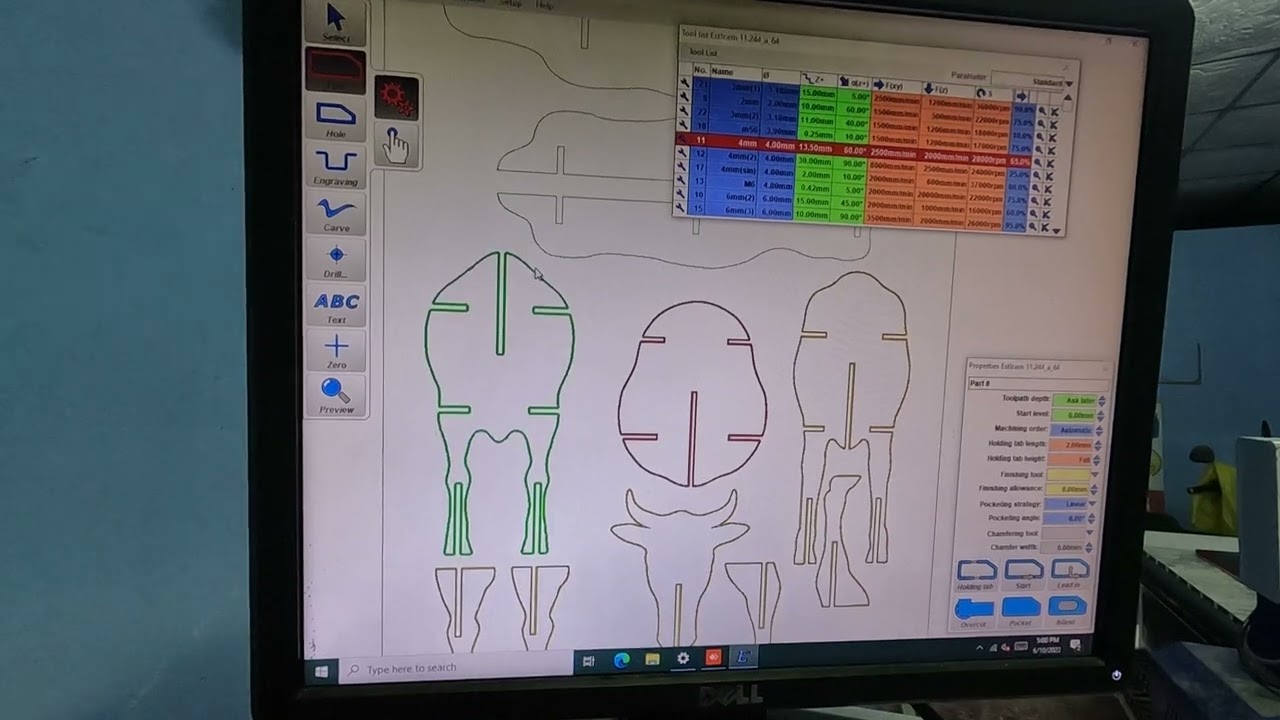The height and width of the screenshot is (720, 1280).
Task: Click the Z+ depth column header
Action: pos(817,78)
